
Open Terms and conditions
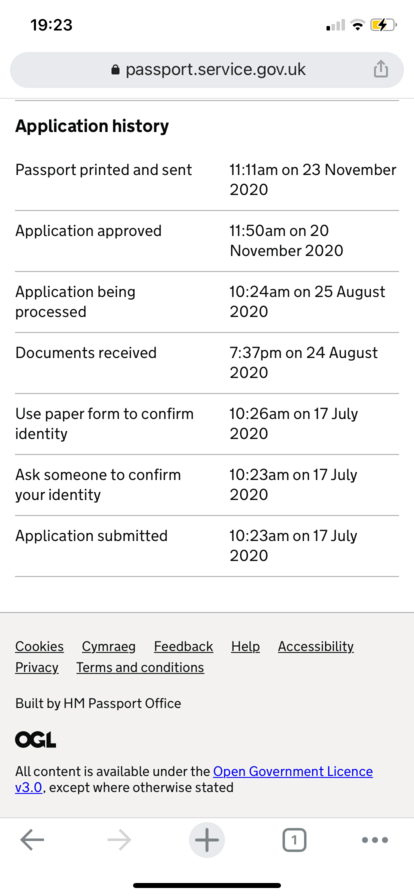(x=140, y=667)
